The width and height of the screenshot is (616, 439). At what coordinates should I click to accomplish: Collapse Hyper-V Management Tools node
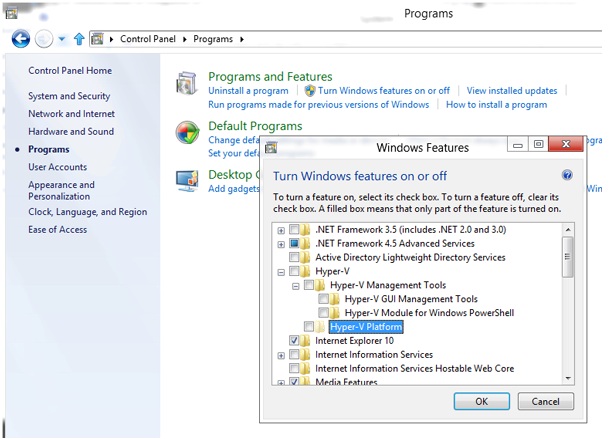(x=296, y=286)
